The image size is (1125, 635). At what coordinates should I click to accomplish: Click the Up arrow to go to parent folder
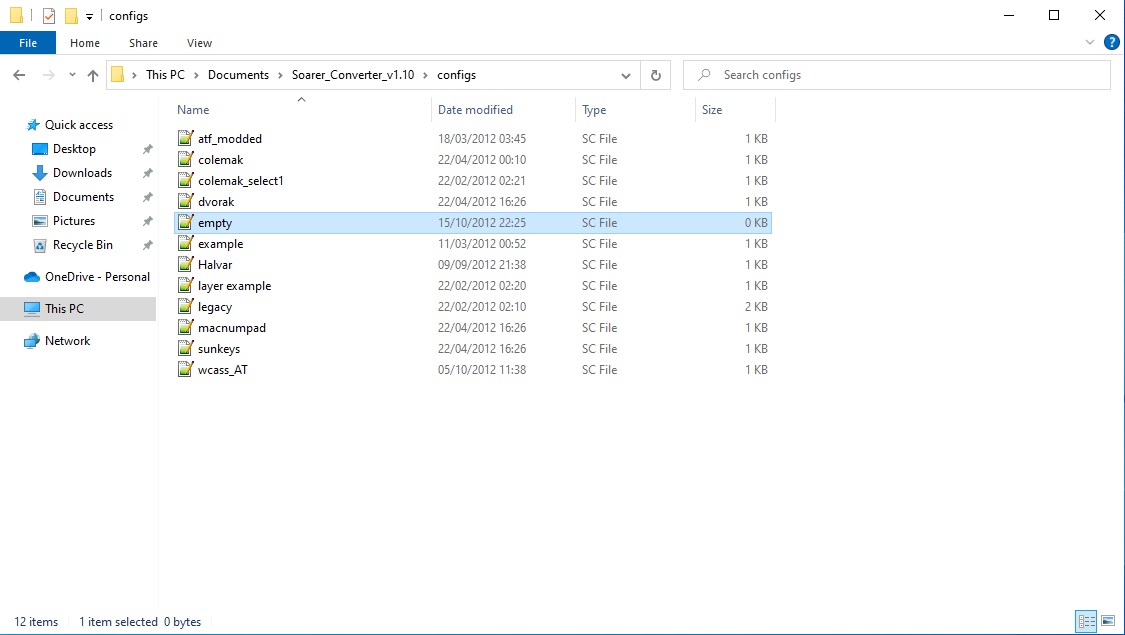92,74
